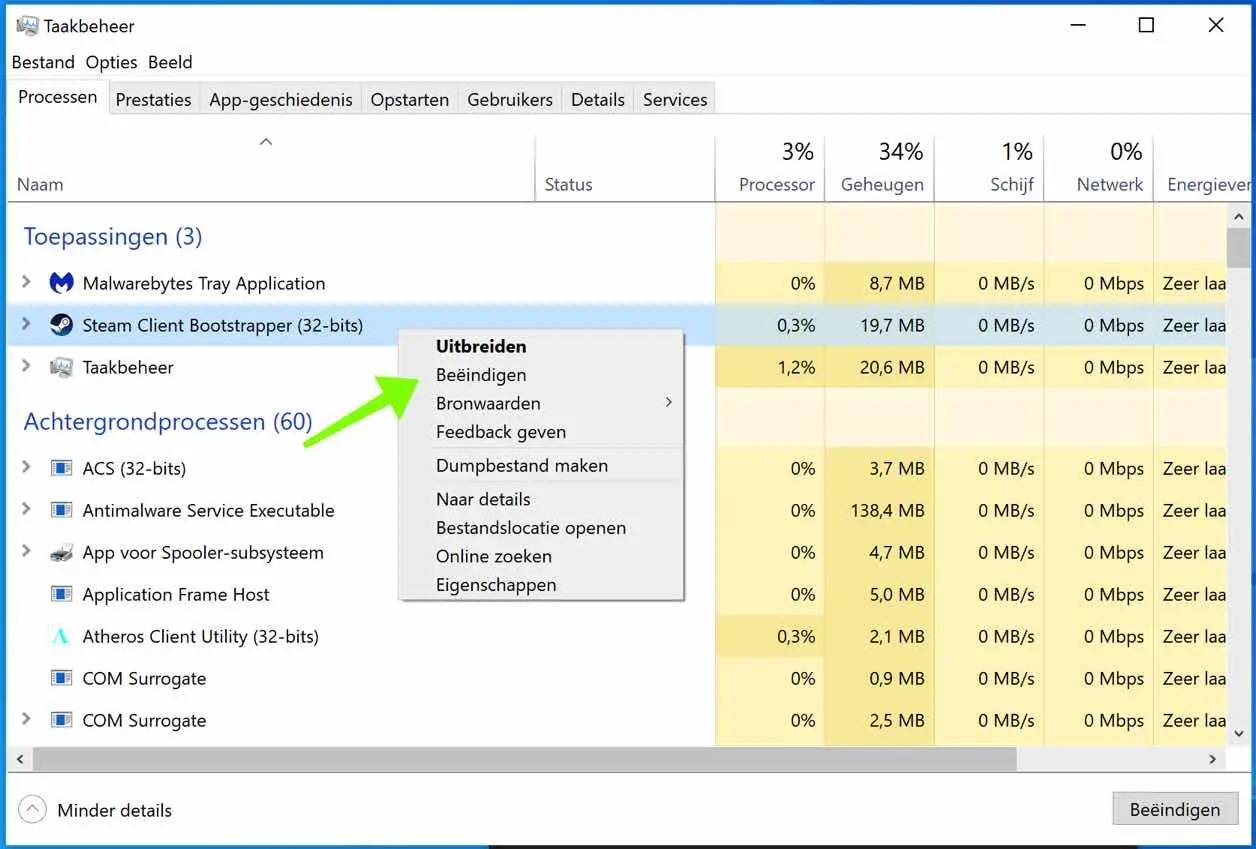This screenshot has height=849, width=1256.
Task: Click the ACS (32-bits) process icon
Action: tap(61, 468)
